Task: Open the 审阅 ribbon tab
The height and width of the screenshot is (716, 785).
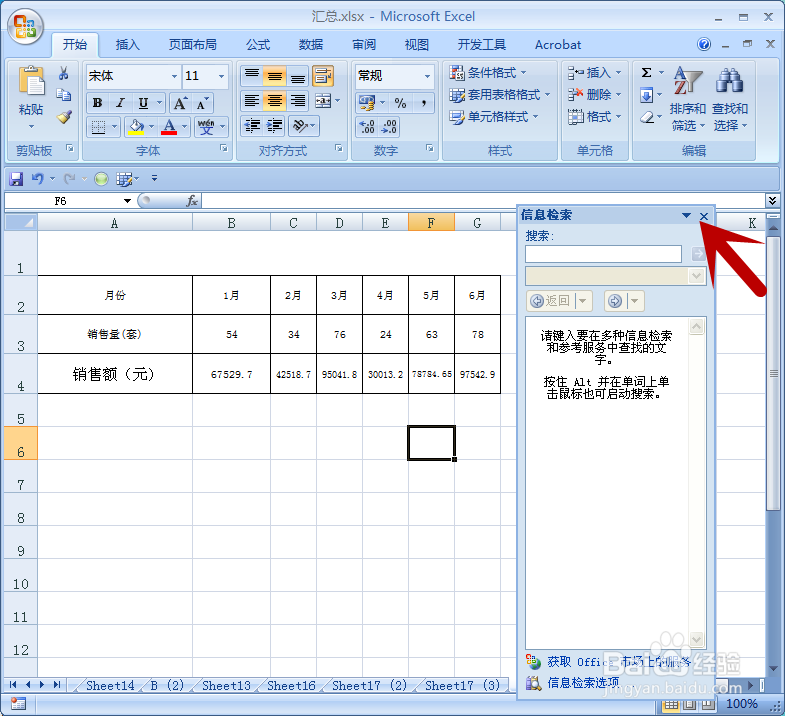Action: 364,45
